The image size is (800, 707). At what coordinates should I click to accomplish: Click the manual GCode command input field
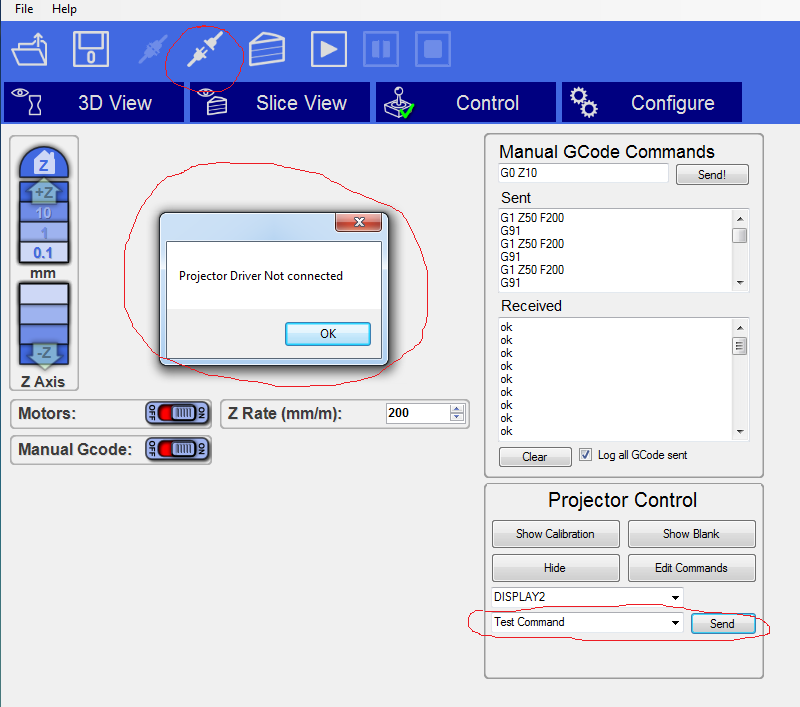pyautogui.click(x=583, y=173)
